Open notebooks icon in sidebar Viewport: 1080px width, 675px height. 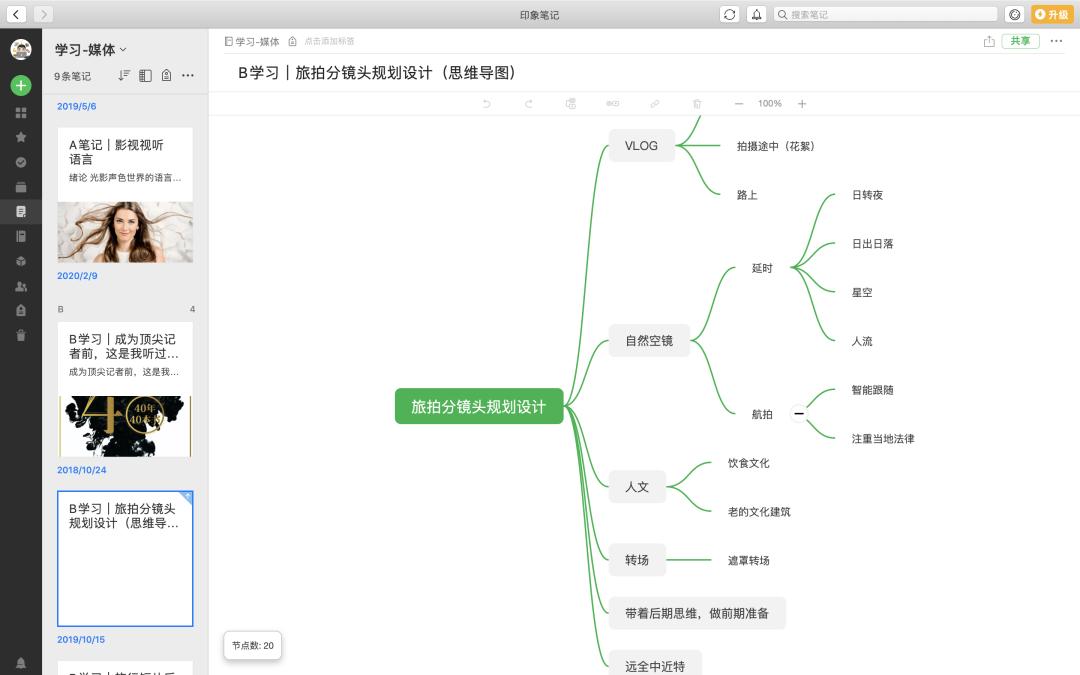pos(21,236)
